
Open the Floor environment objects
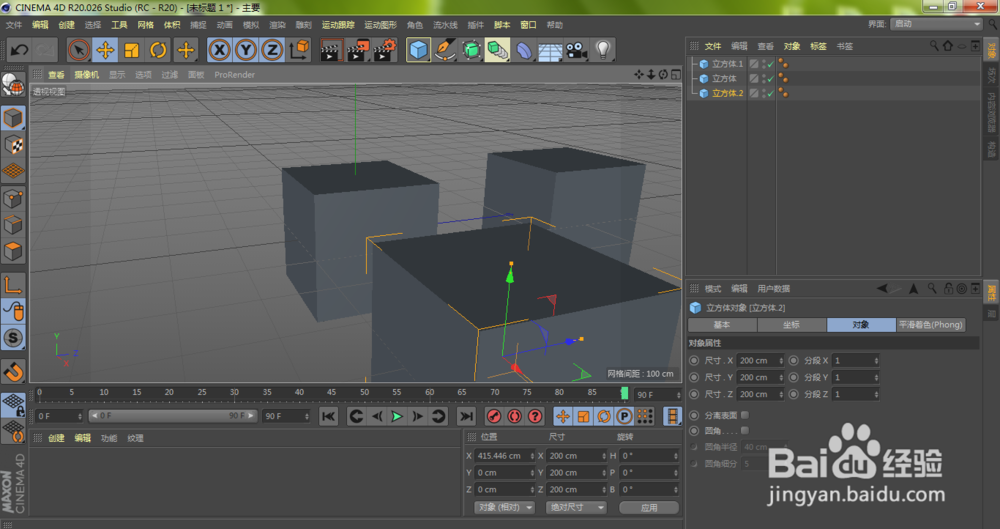coord(550,50)
